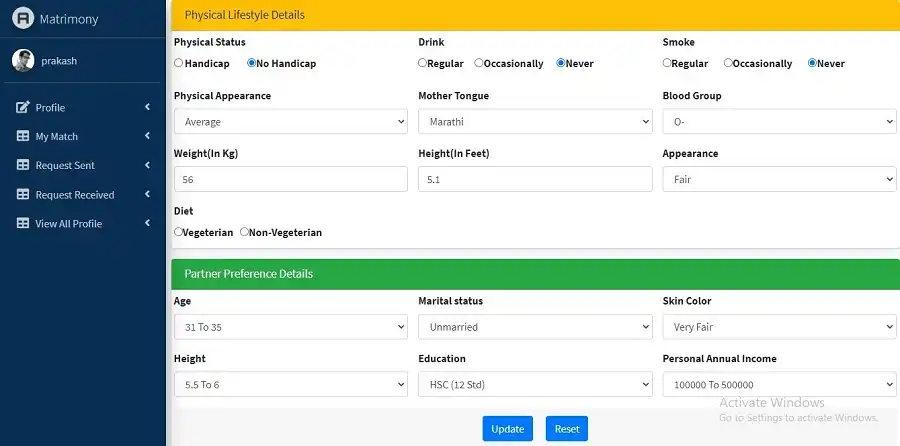Open the Mother Tongue dropdown
The height and width of the screenshot is (446, 900).
coord(535,122)
